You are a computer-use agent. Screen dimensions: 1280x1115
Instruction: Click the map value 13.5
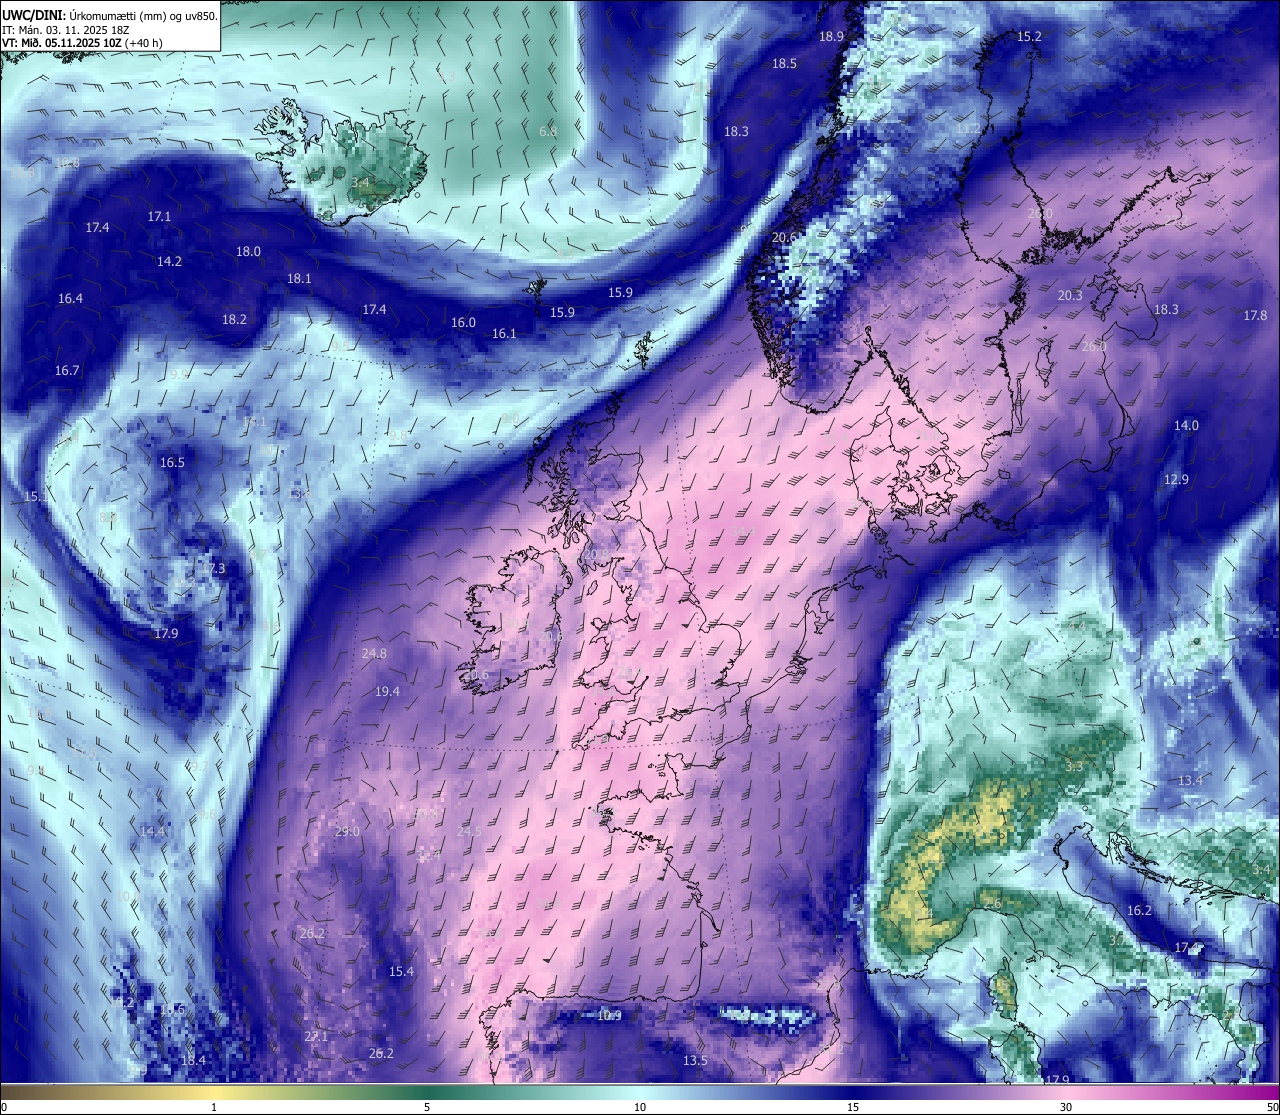[695, 1060]
